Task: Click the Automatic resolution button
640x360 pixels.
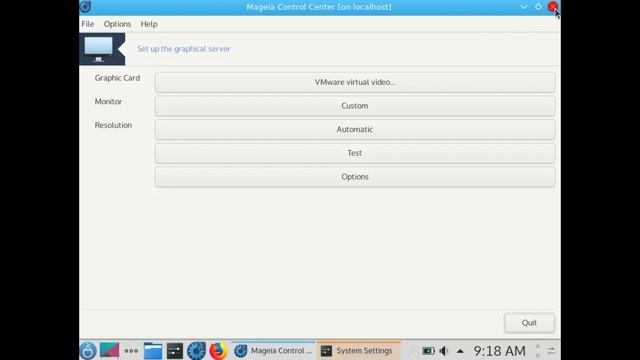Action: [355, 130]
